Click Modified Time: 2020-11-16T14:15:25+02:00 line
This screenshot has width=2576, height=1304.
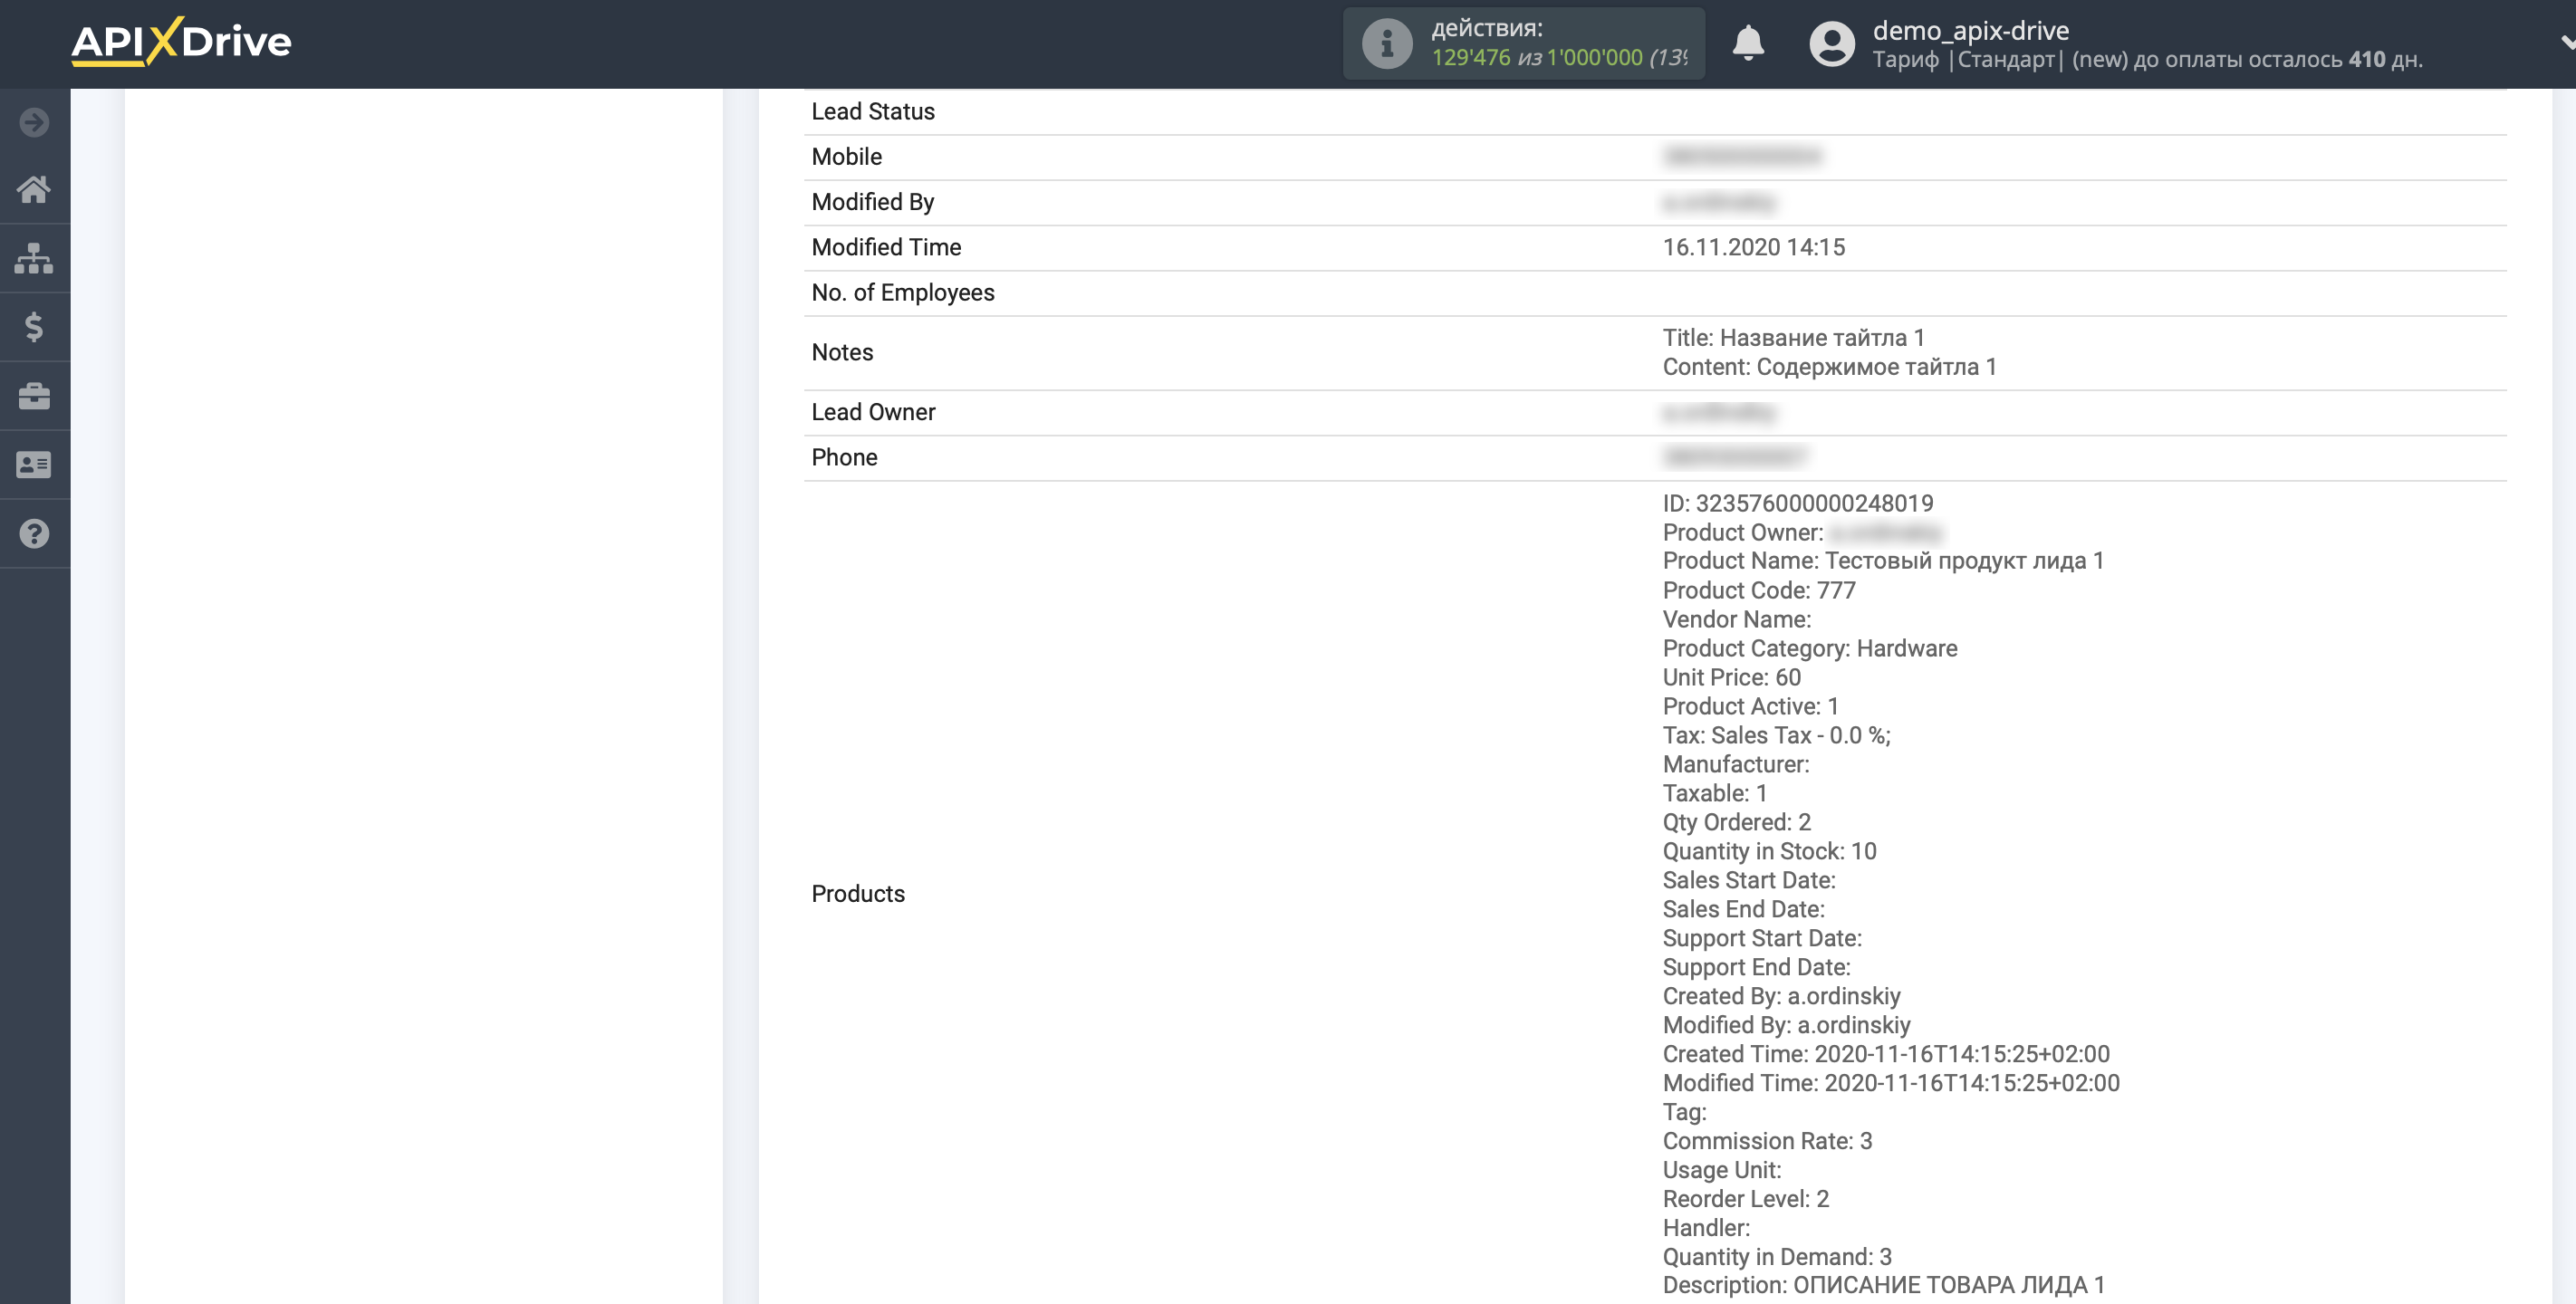coord(1890,1083)
